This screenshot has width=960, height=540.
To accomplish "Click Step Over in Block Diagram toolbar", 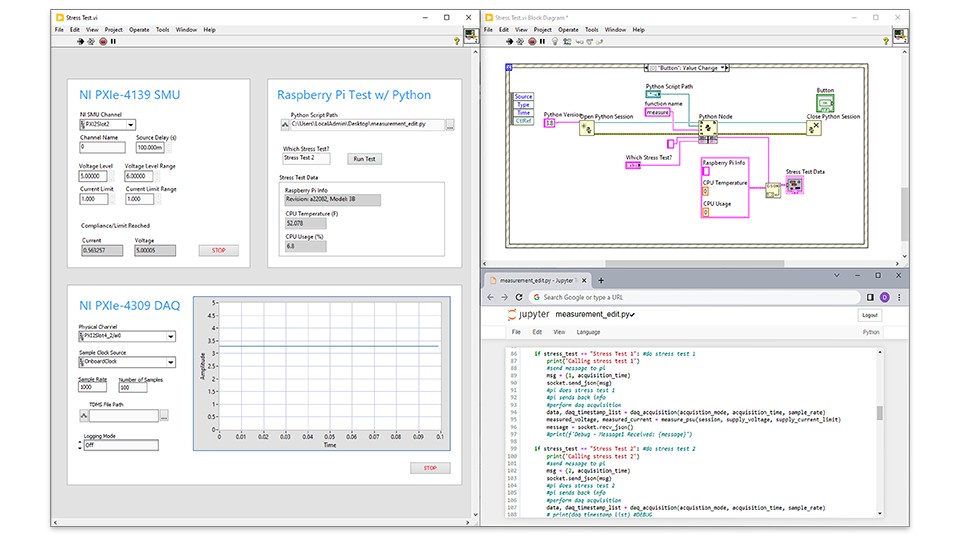I will [590, 42].
